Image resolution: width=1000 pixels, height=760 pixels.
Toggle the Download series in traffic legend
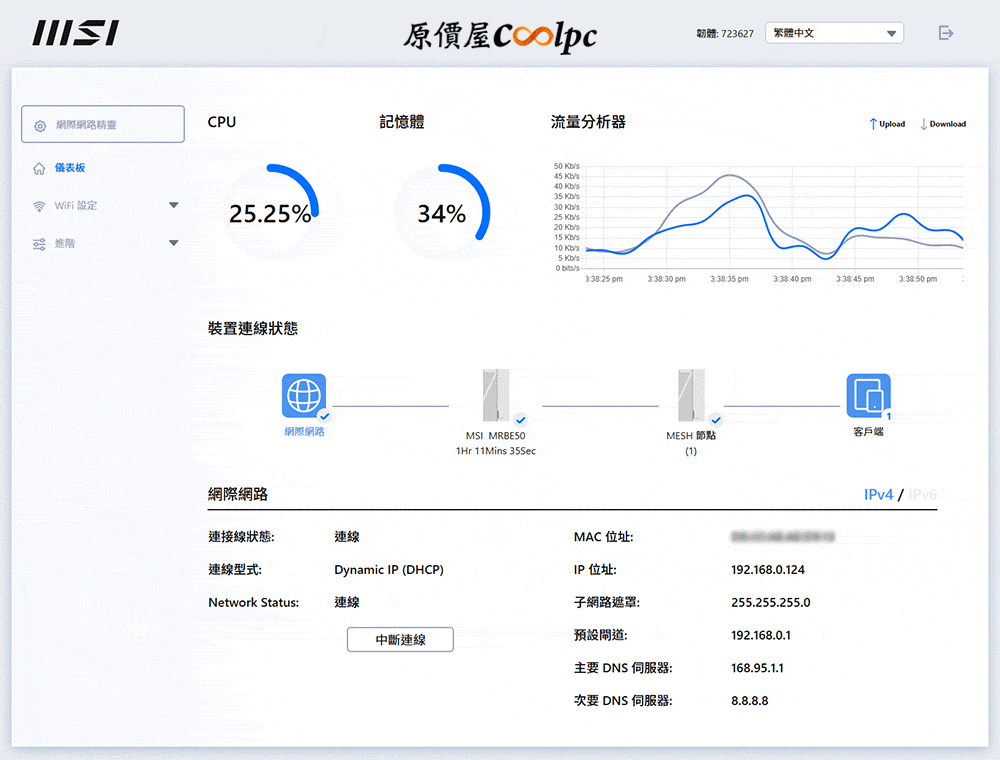942,124
